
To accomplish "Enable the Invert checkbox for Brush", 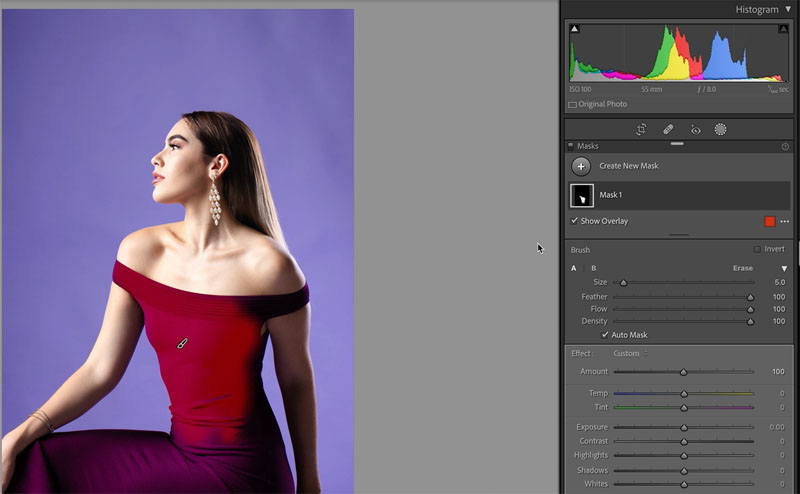I will point(757,249).
